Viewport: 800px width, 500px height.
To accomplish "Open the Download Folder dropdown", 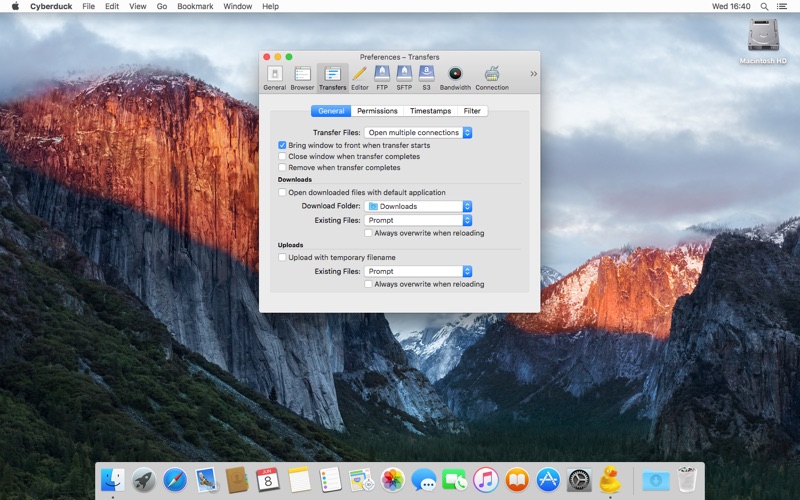I will 418,206.
